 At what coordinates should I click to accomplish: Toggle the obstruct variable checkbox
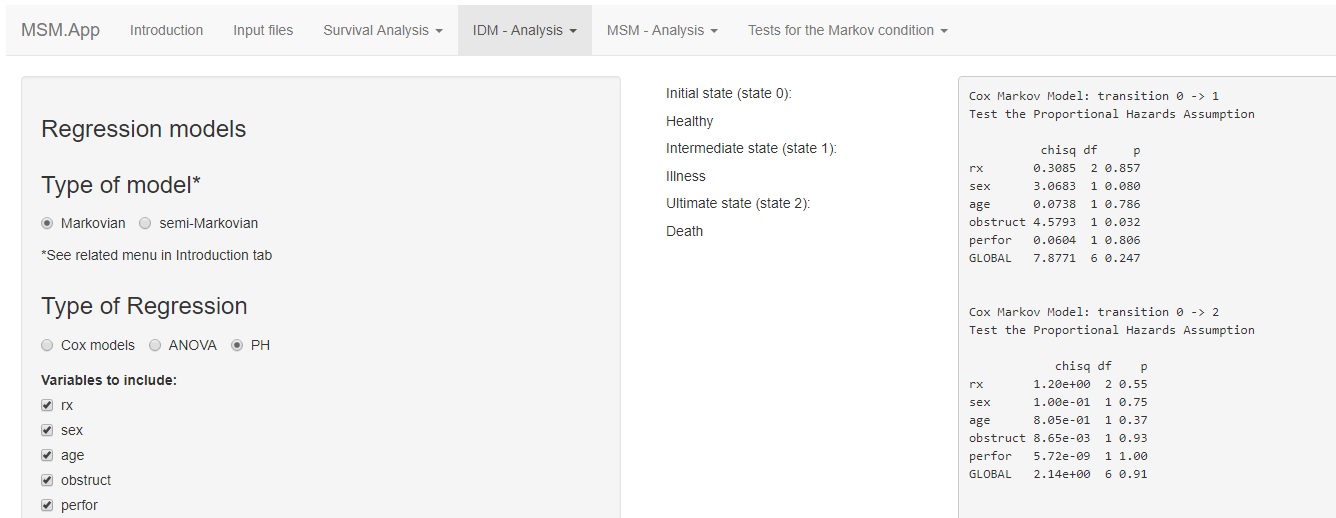coord(47,480)
